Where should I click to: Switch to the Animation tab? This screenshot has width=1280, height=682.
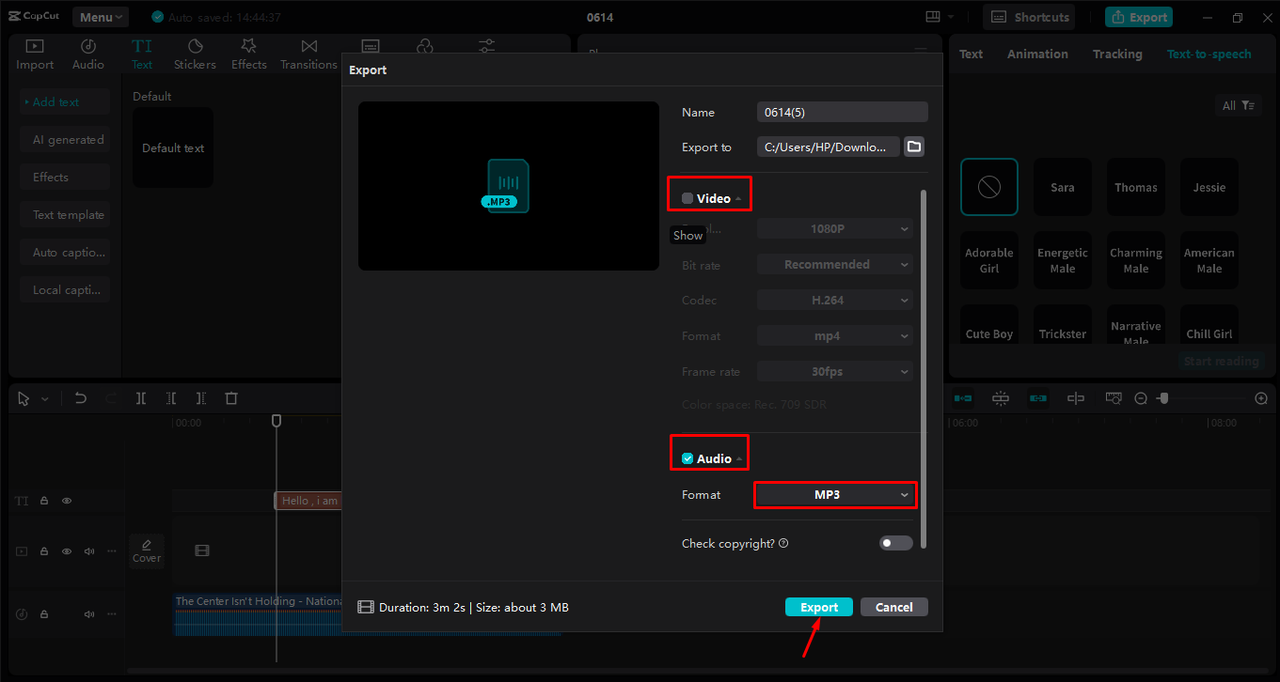click(1037, 54)
